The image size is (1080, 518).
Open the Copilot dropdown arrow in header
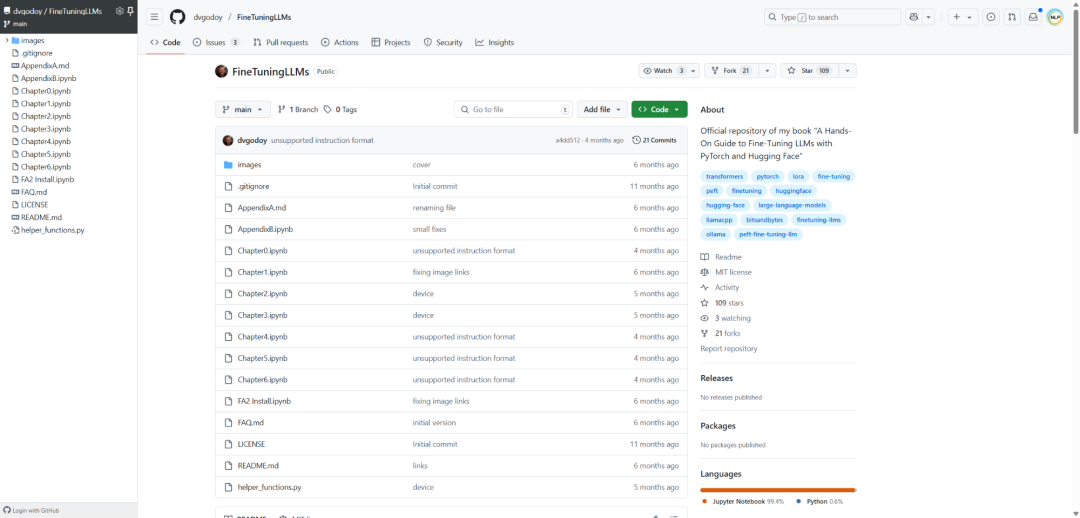pos(928,17)
